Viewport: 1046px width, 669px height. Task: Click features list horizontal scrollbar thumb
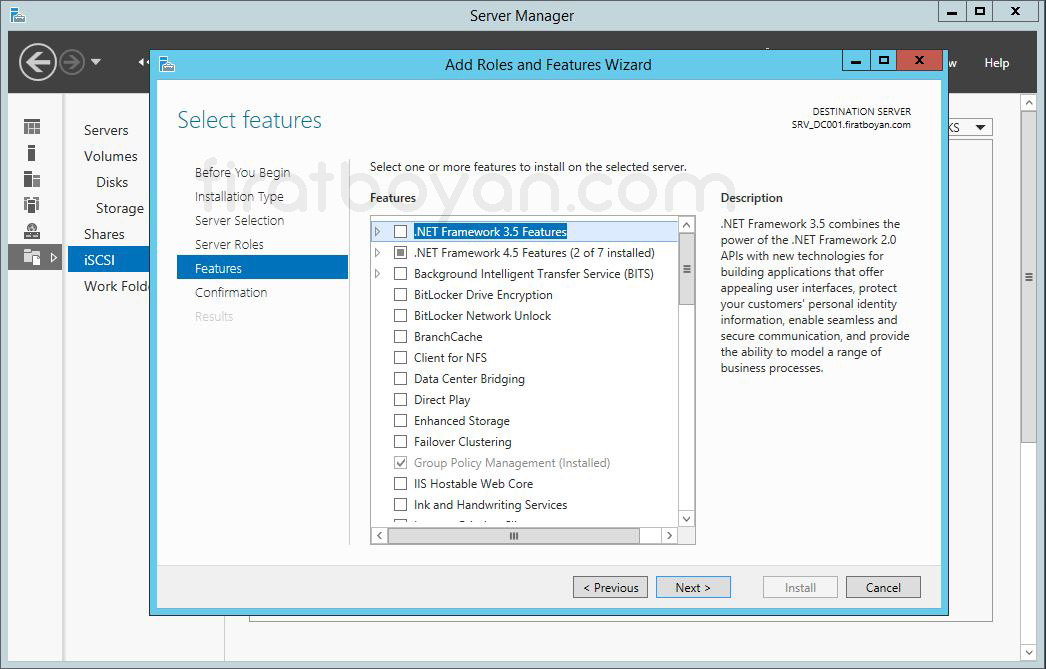pos(514,536)
